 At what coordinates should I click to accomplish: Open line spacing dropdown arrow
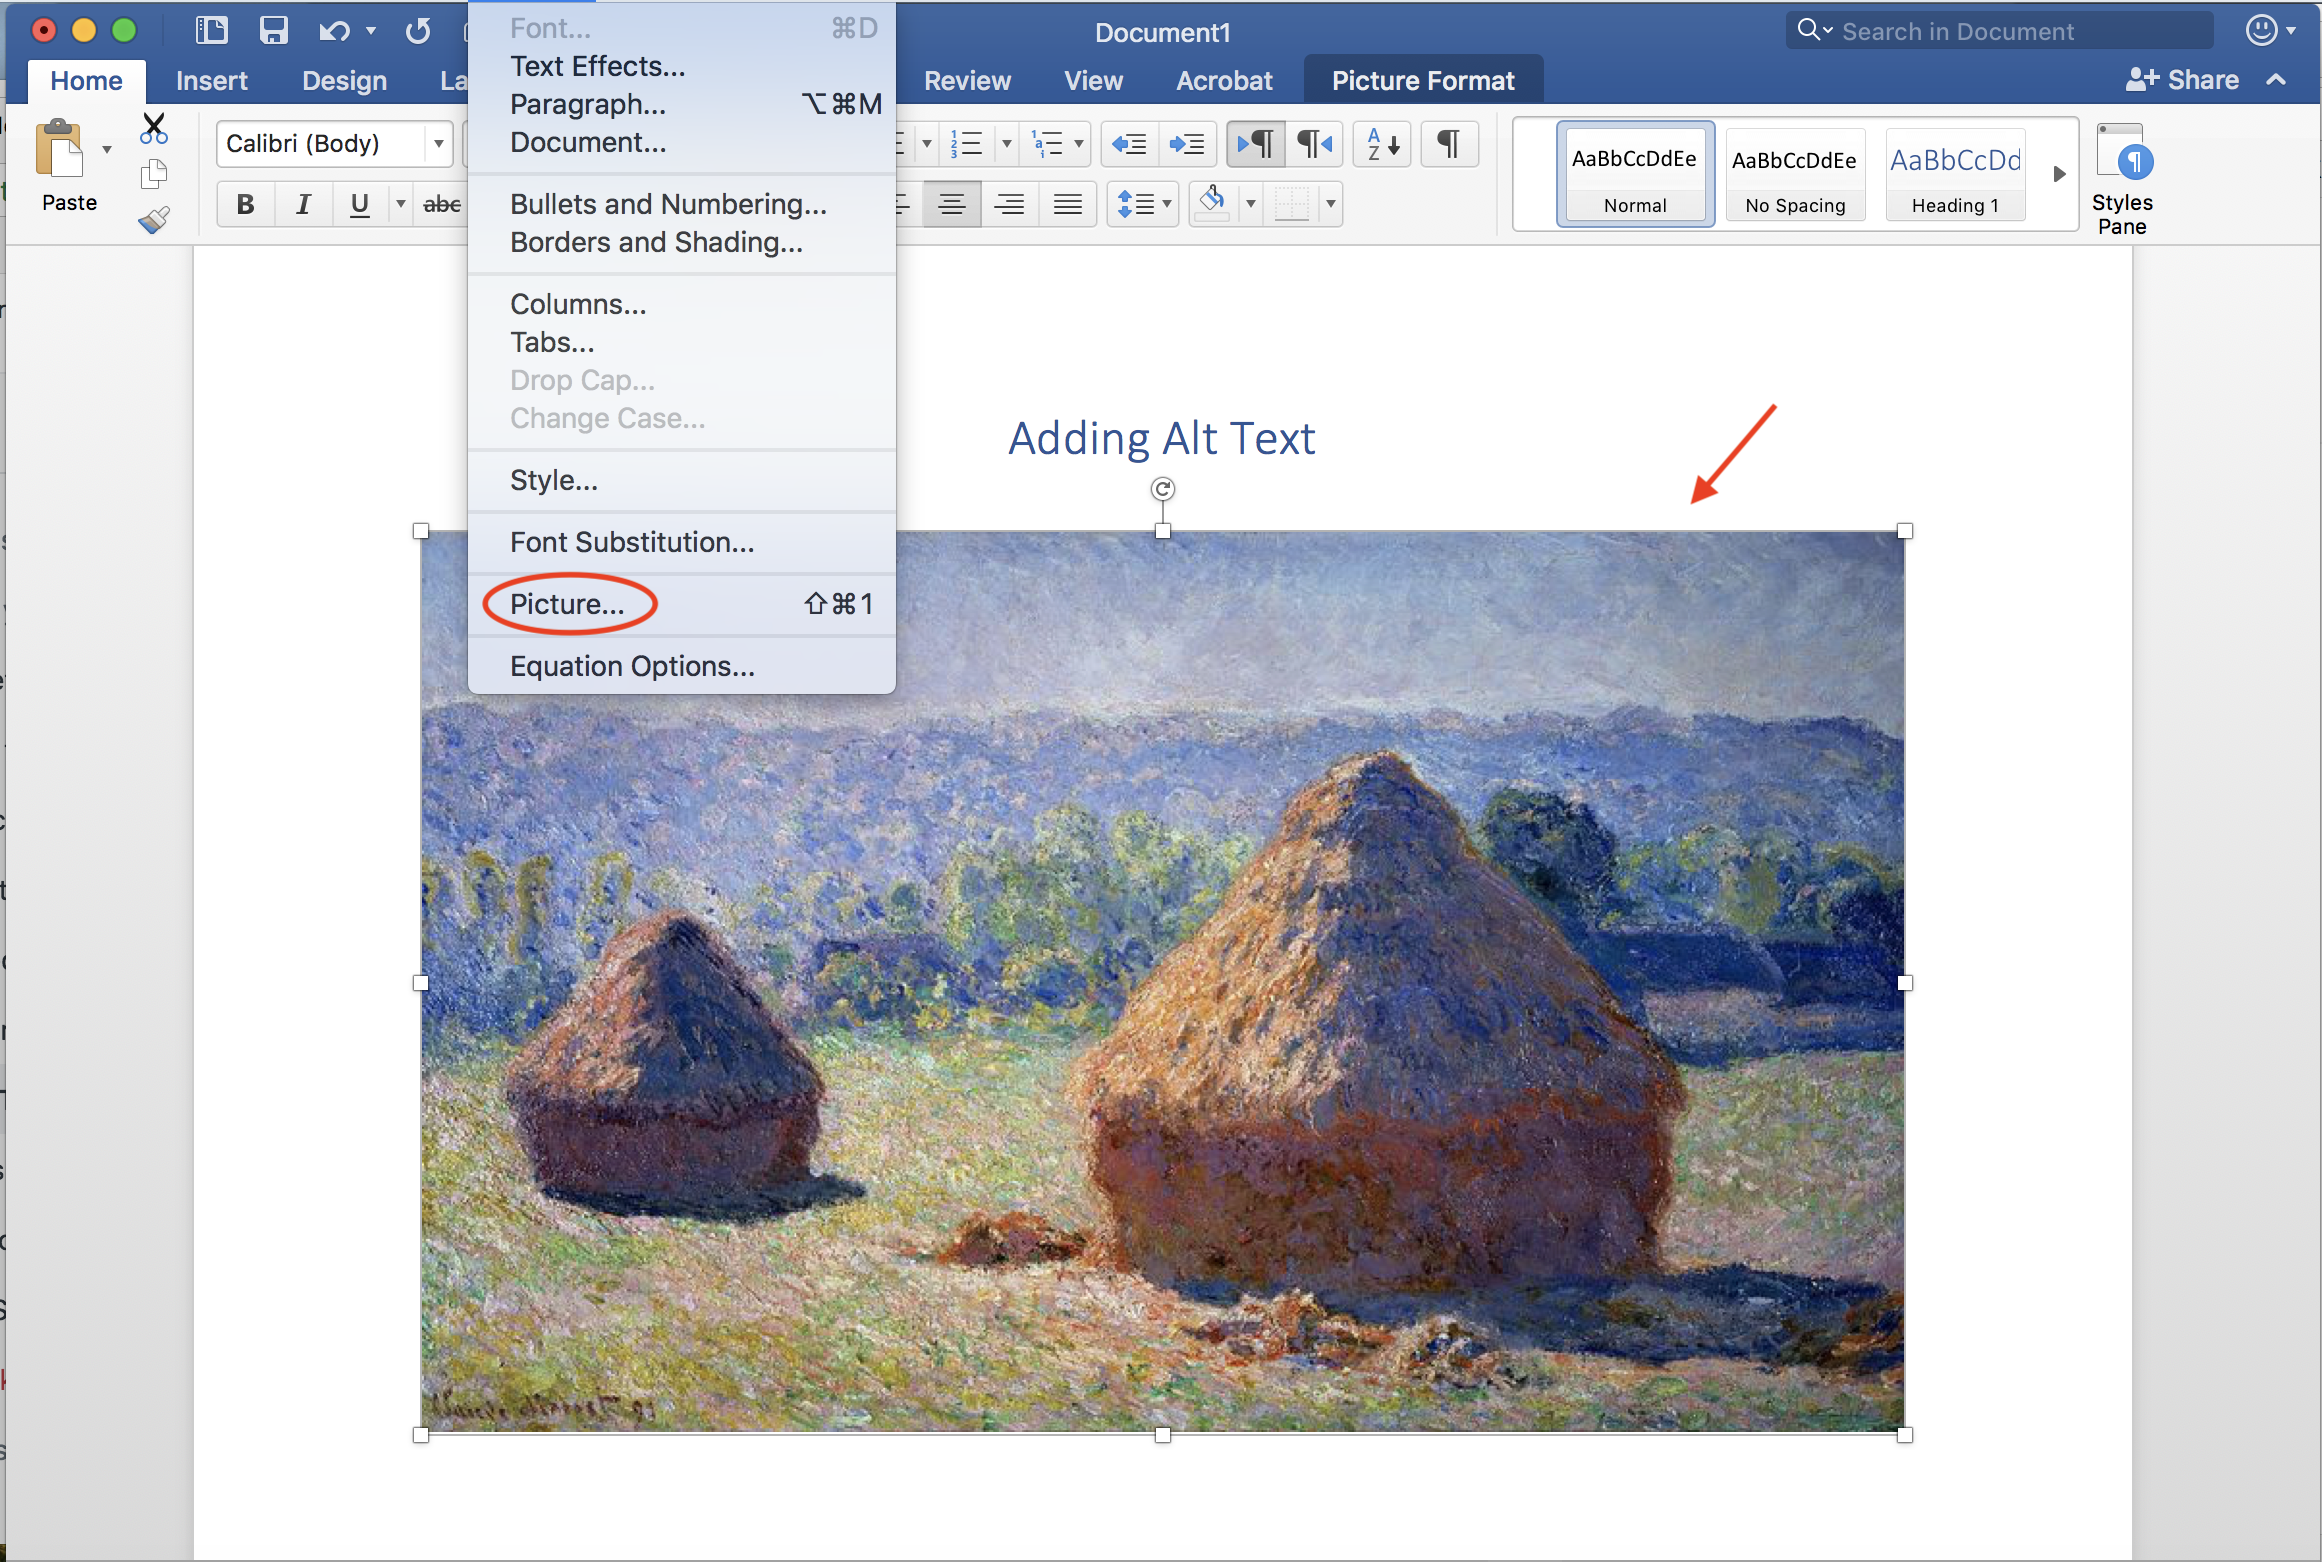[x=1167, y=204]
